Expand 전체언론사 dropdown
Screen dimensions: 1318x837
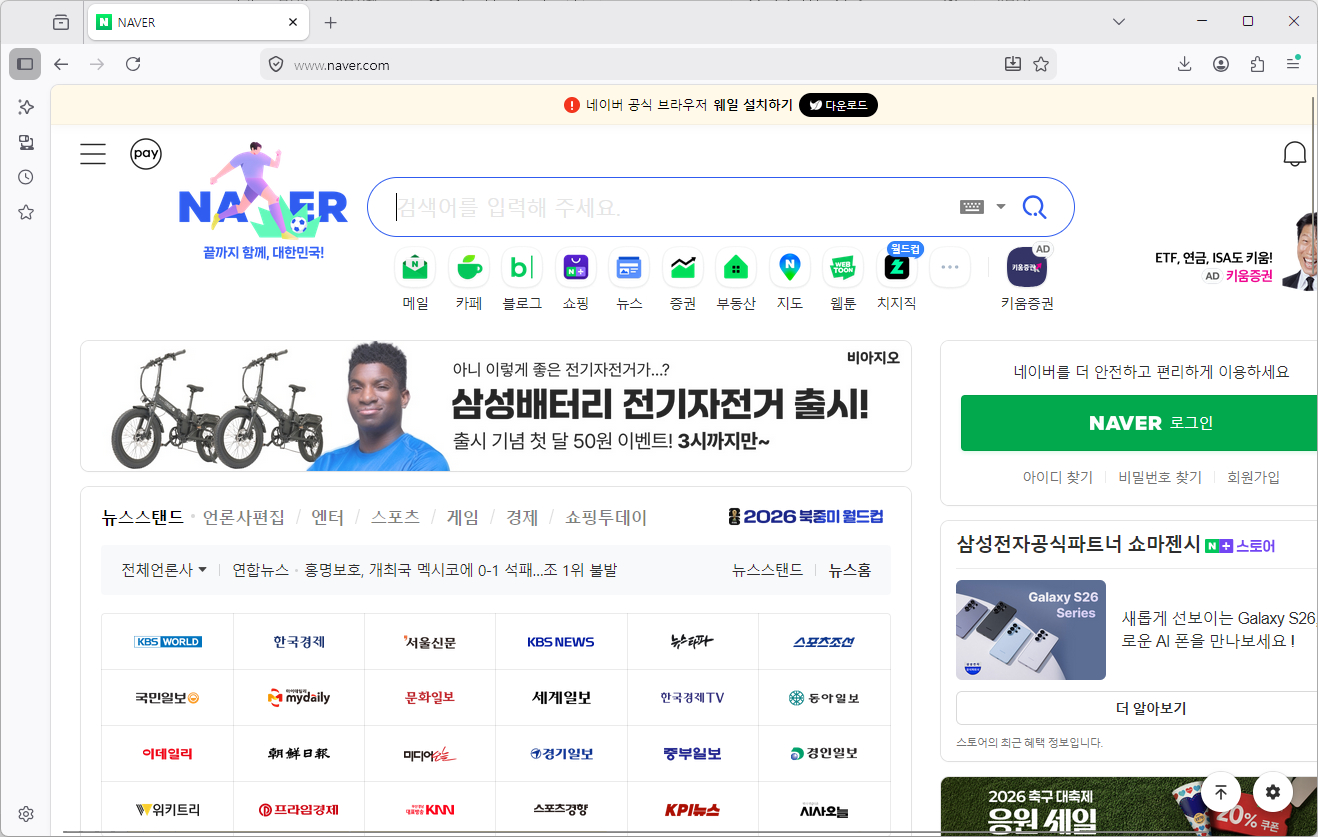pos(164,570)
